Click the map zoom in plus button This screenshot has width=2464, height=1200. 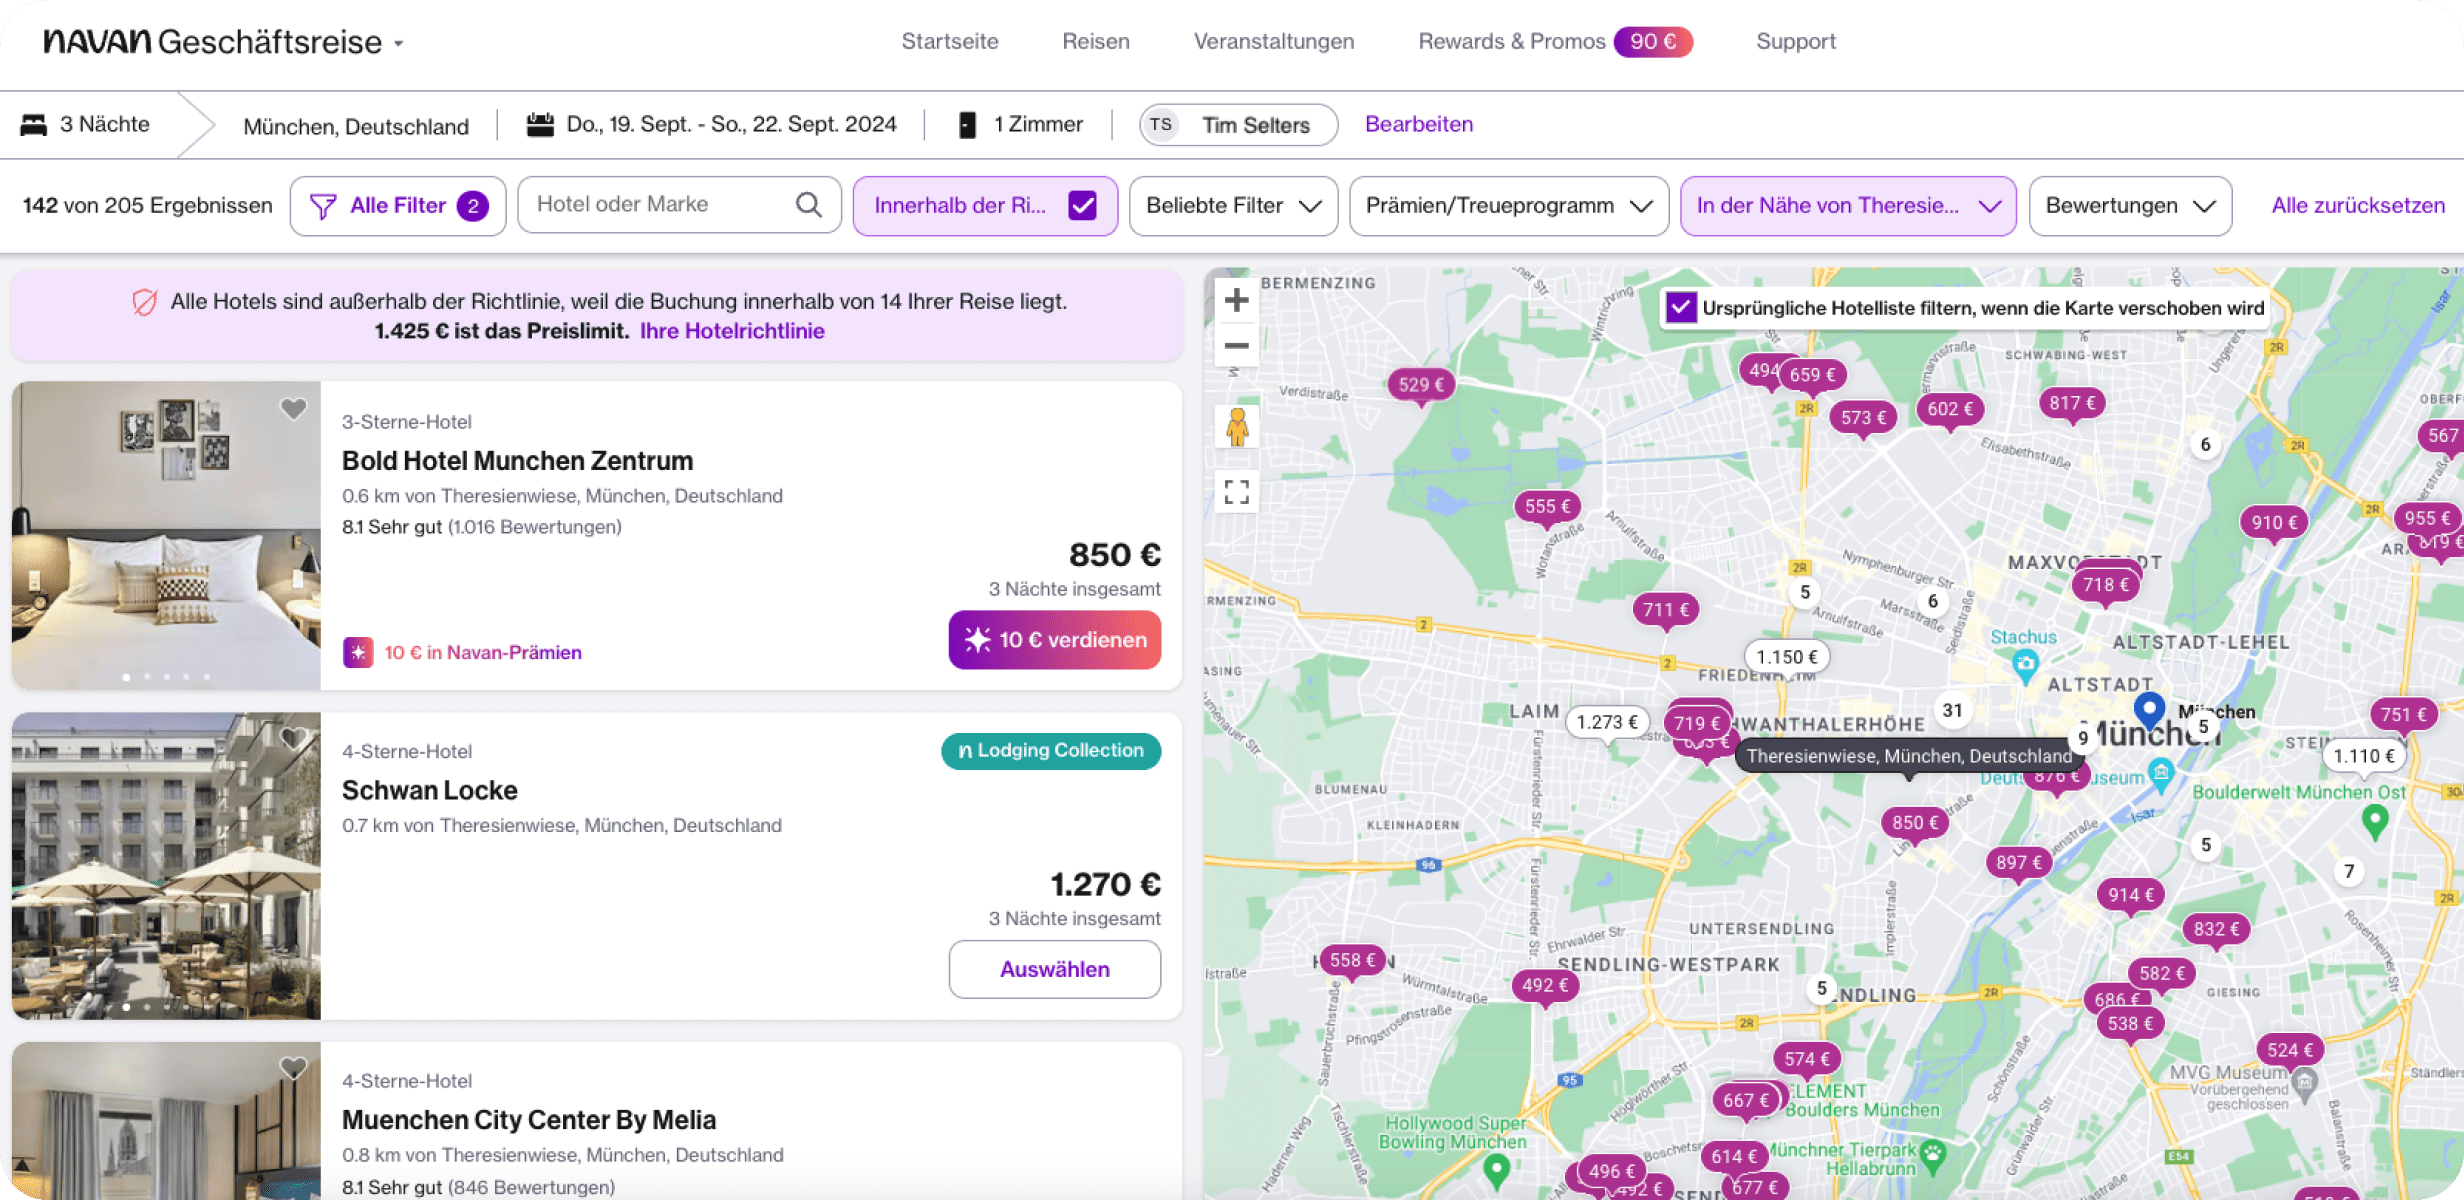(1237, 301)
